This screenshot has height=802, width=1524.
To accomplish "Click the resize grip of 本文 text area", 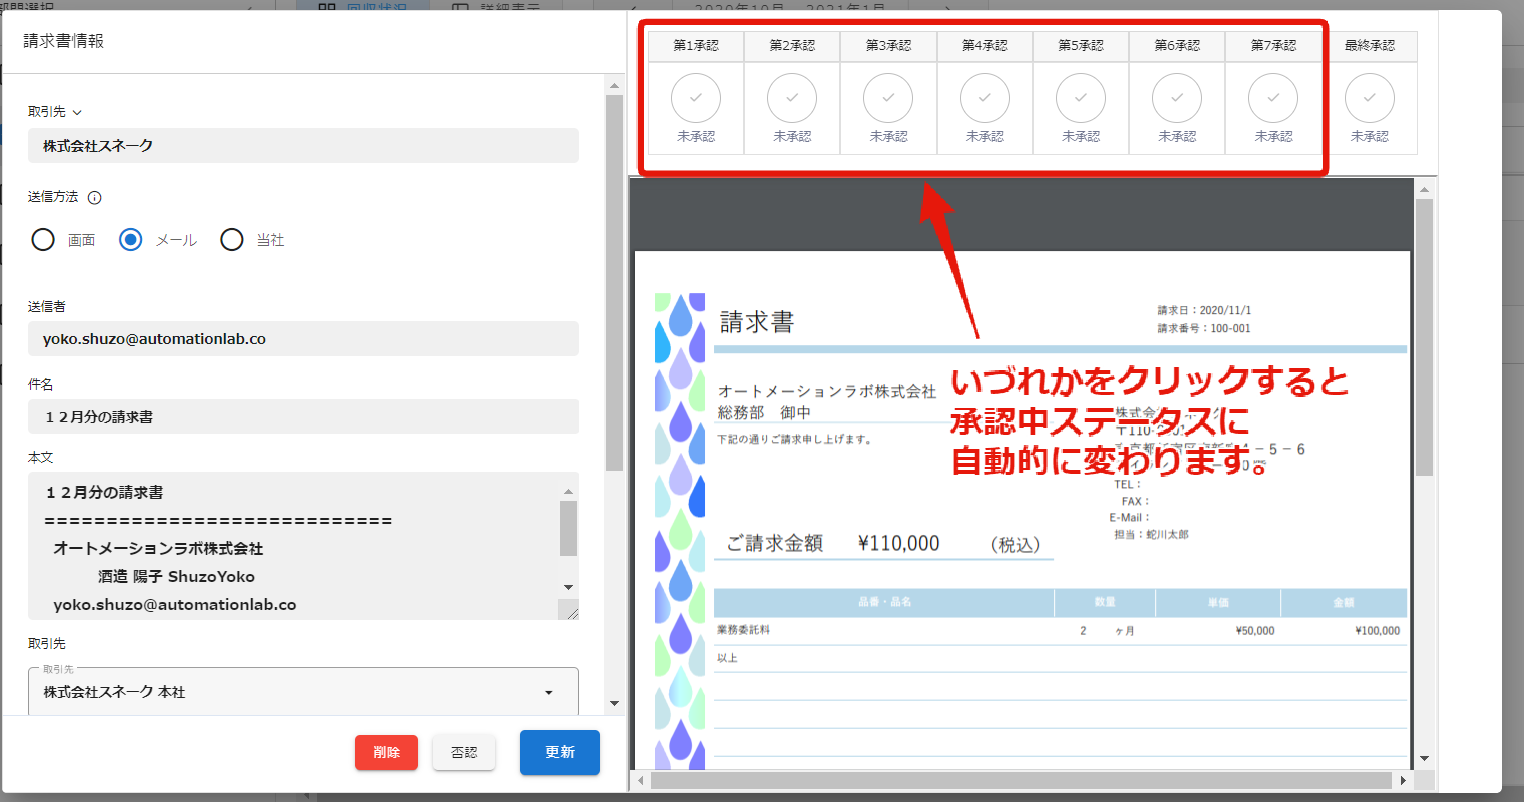I will [572, 612].
